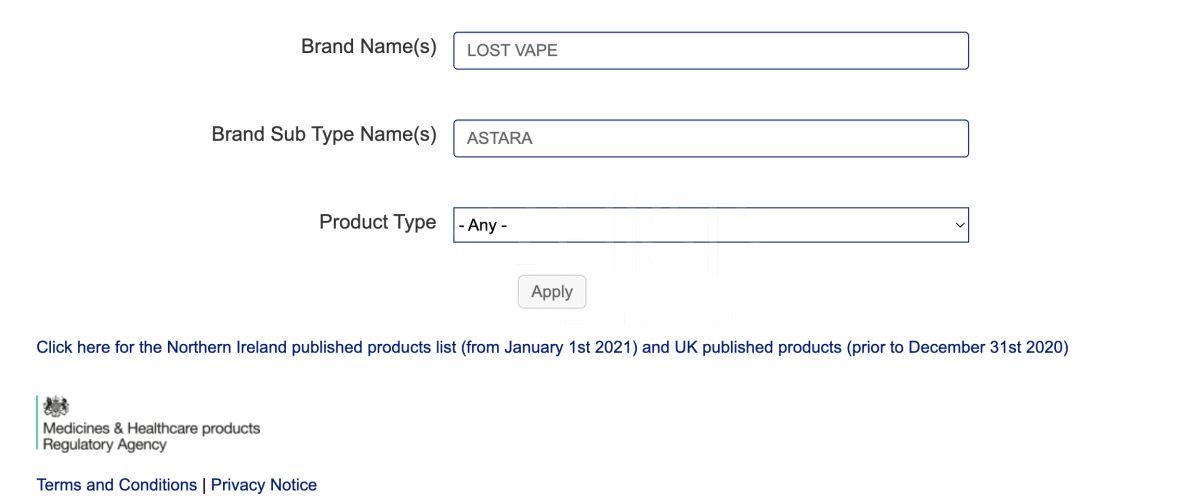Click the 'LOST VAPE' text in field
This screenshot has width=1200, height=504.
point(512,51)
